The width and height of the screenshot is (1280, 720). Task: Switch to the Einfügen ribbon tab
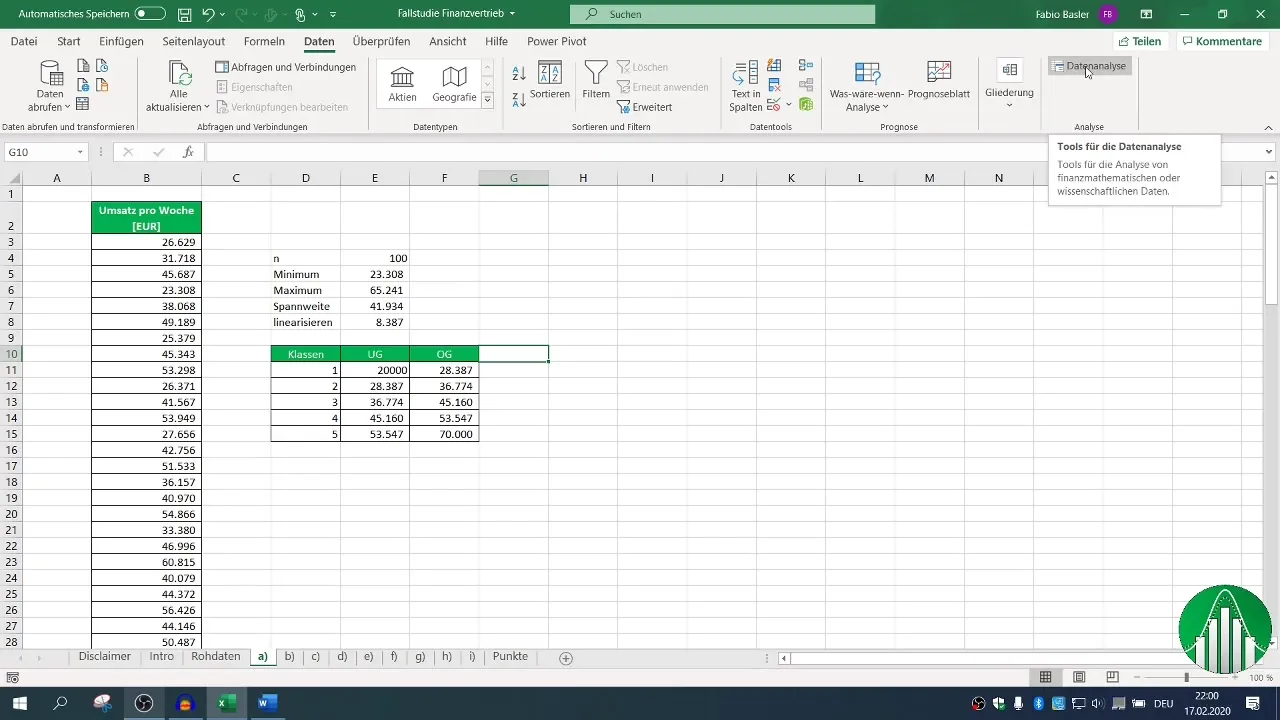121,42
